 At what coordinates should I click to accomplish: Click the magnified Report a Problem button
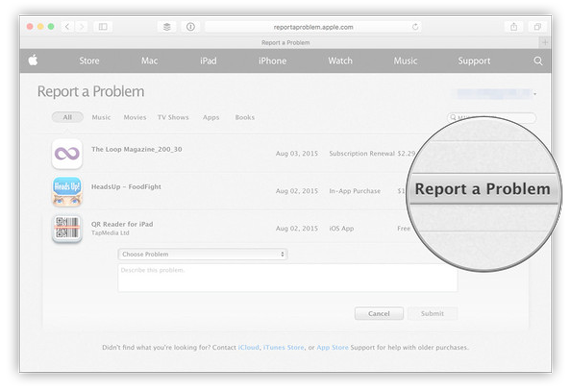pos(483,189)
